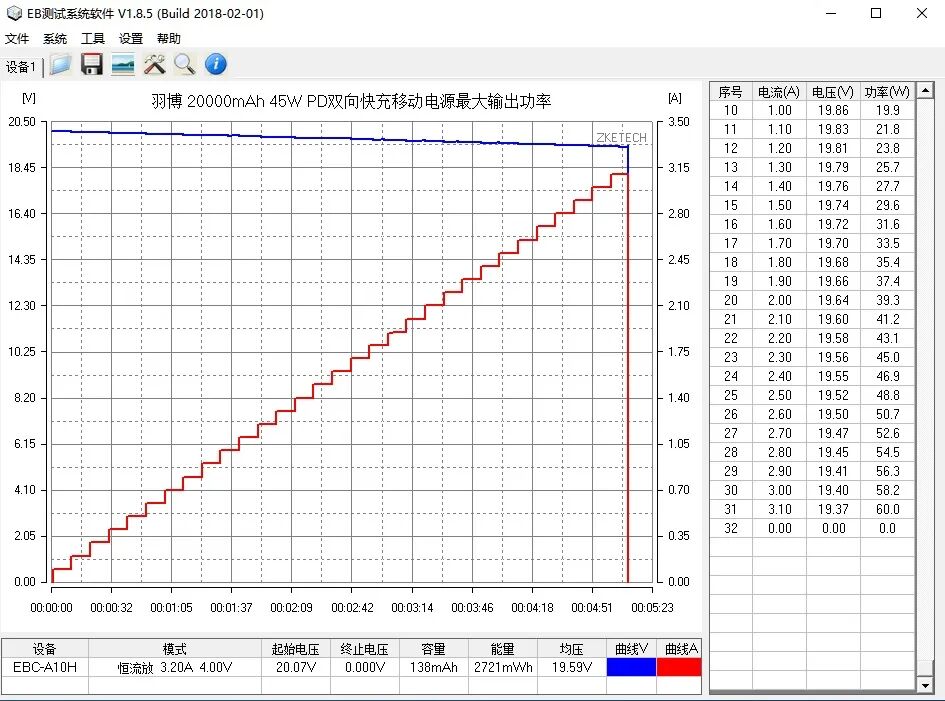The height and width of the screenshot is (701, 945).
Task: Select power cell 60.0 in row 31
Action: [887, 509]
